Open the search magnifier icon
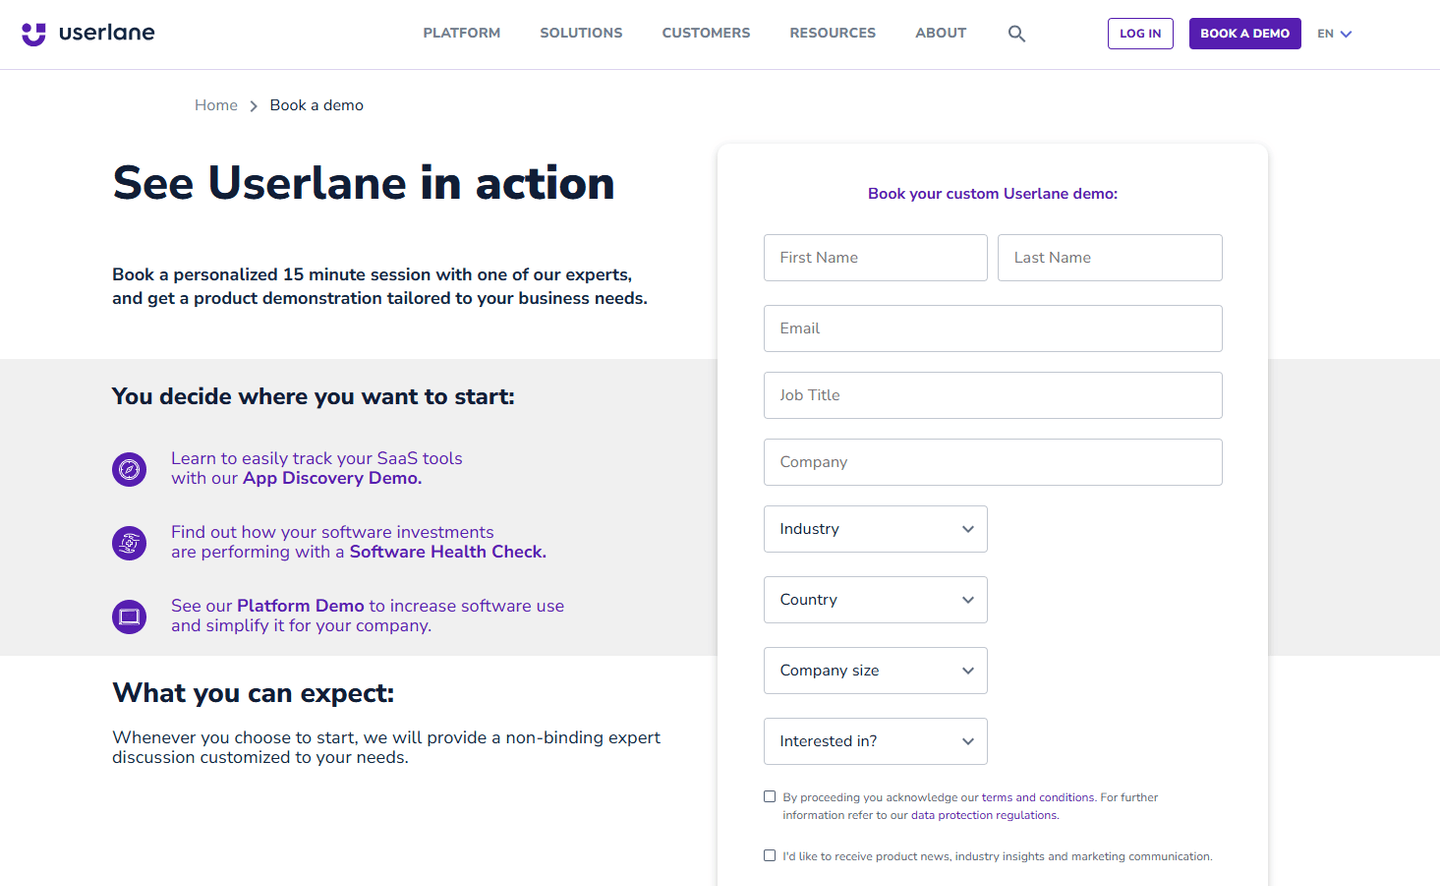 point(1016,34)
